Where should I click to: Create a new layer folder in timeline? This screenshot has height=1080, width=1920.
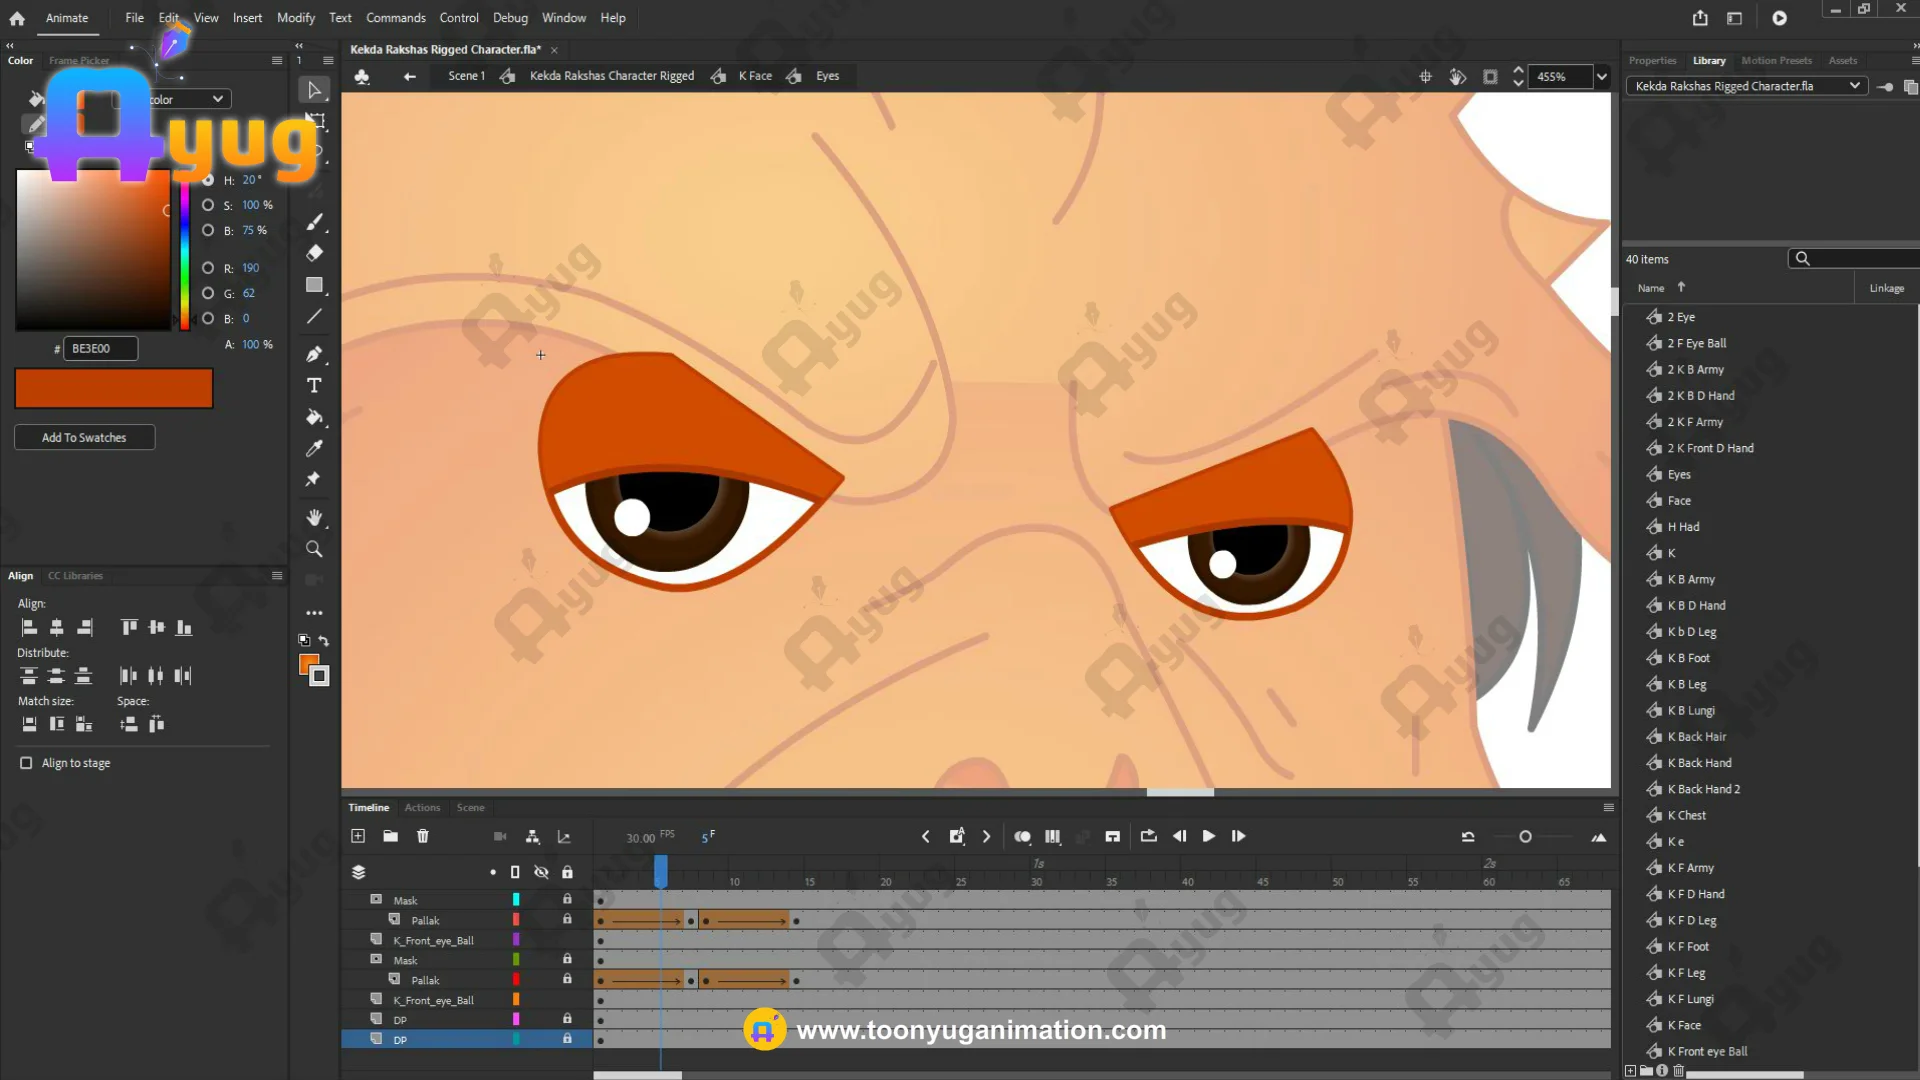click(390, 836)
